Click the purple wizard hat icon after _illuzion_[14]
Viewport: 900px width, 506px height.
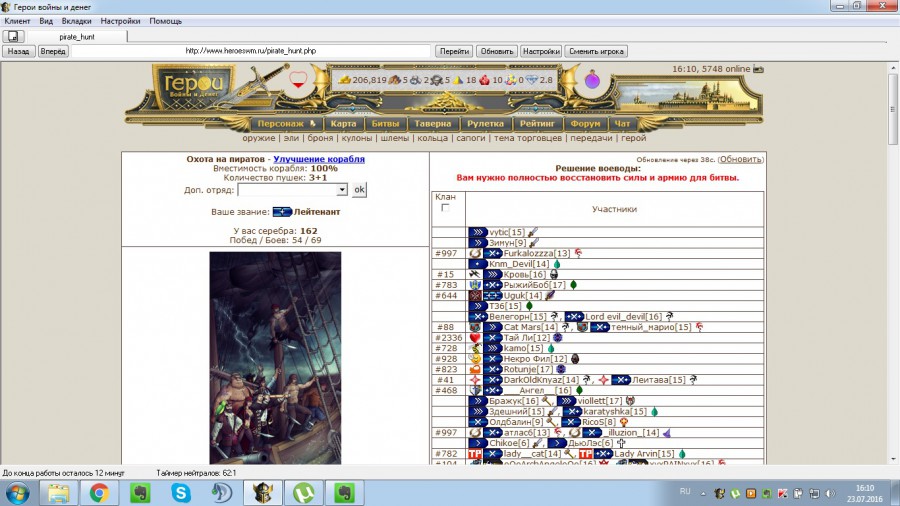coord(666,433)
